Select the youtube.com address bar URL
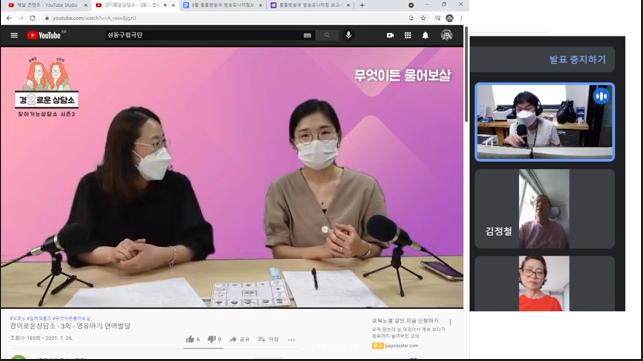The height and width of the screenshot is (361, 643). pos(94,18)
